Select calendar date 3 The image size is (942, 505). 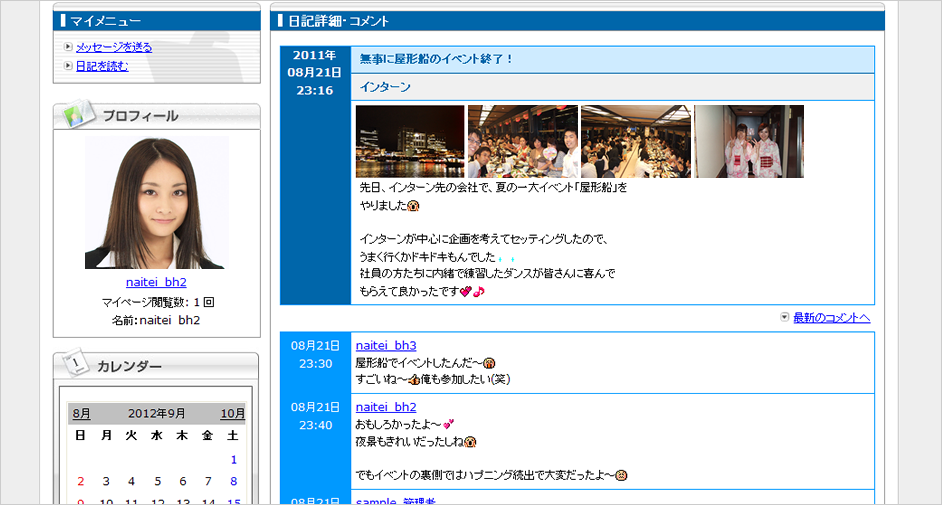pyautogui.click(x=106, y=482)
